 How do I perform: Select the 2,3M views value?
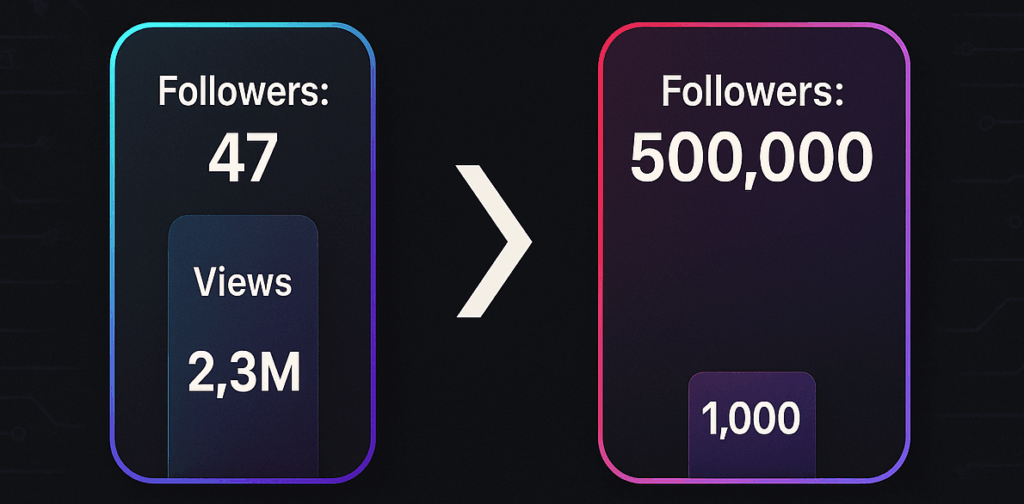point(244,372)
